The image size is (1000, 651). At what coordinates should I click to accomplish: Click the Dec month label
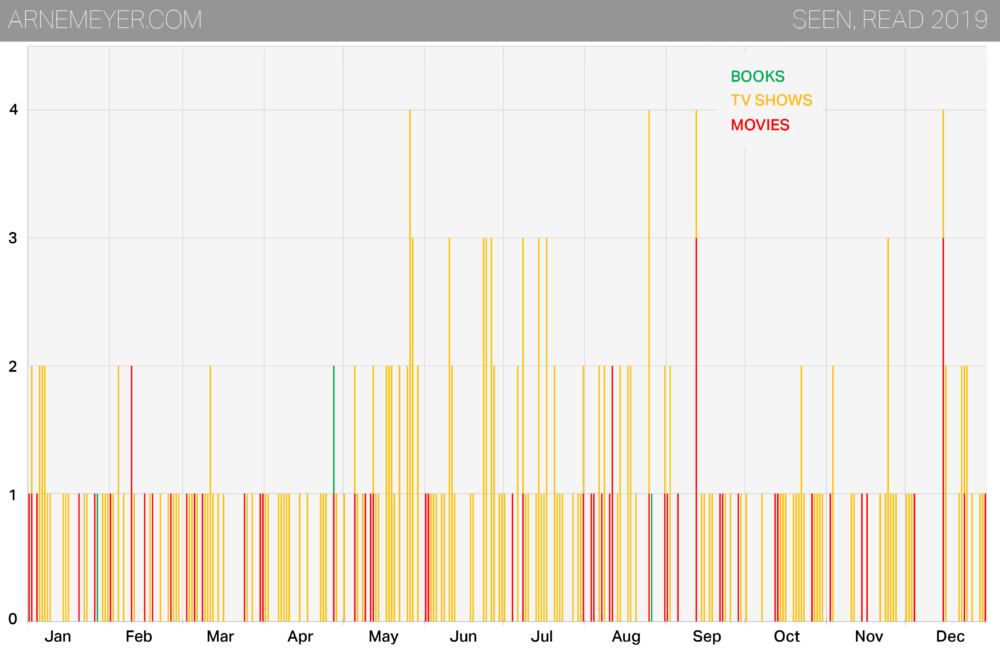tap(950, 636)
